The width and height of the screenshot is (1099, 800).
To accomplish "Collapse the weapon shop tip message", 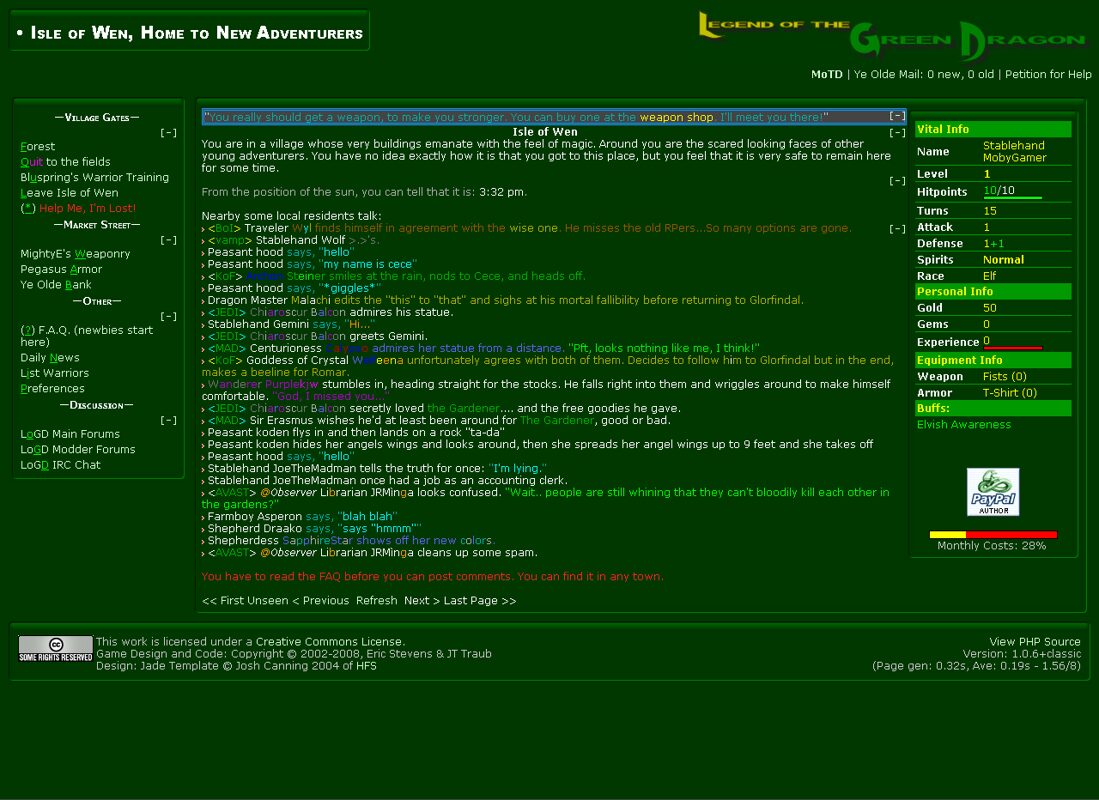I will coord(897,117).
